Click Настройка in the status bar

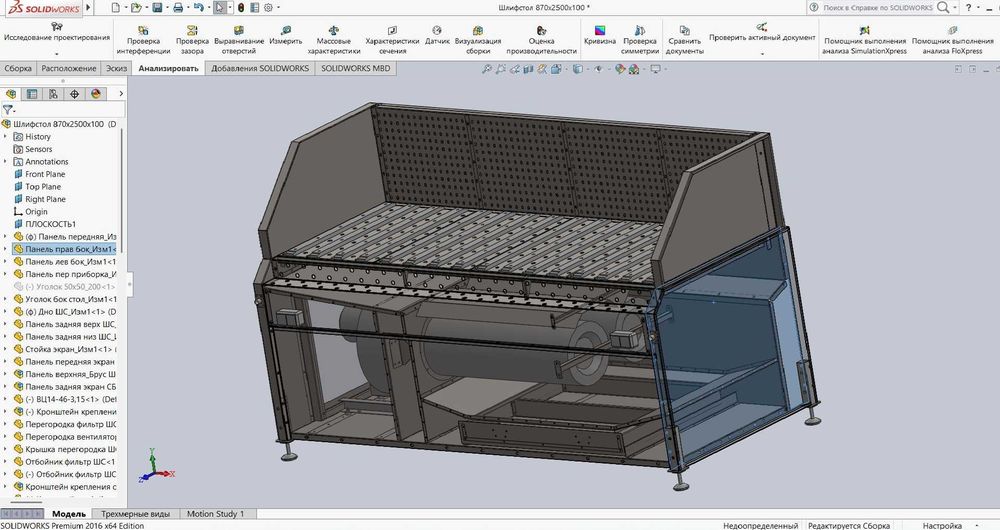tap(941, 525)
